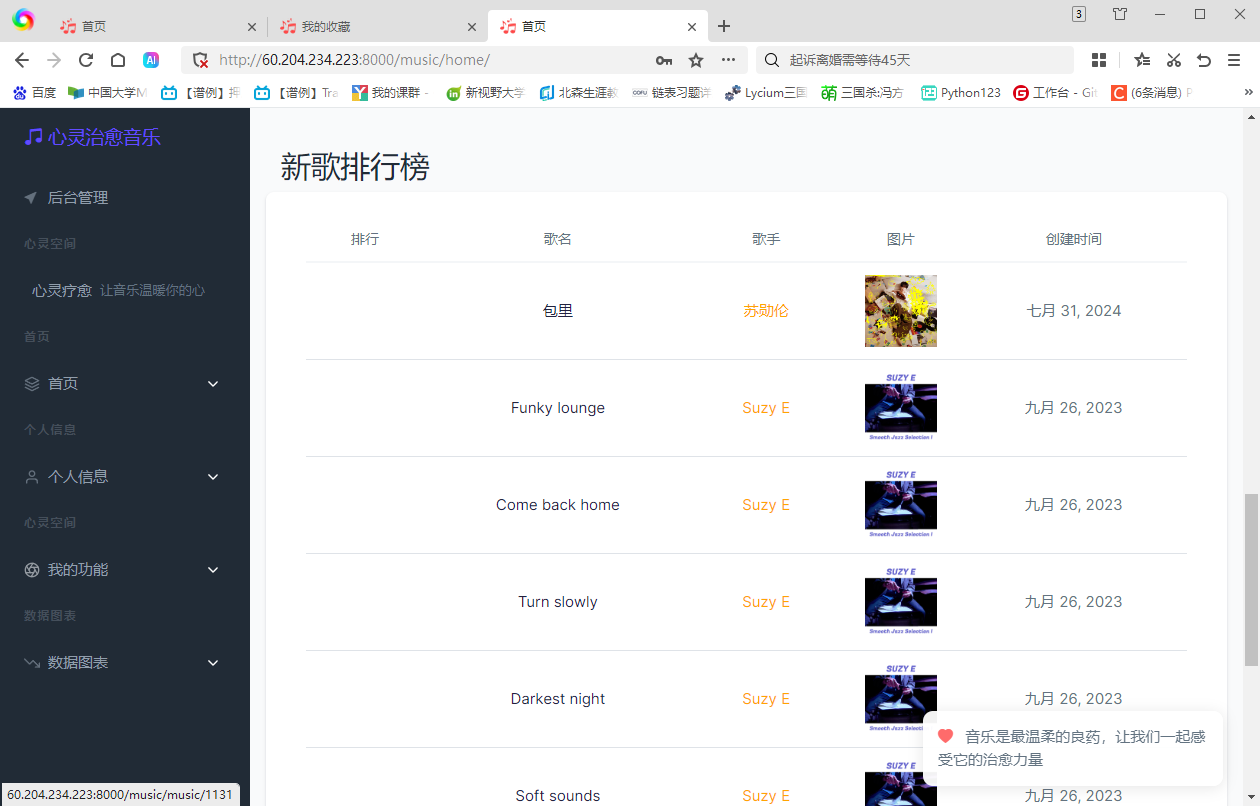Image resolution: width=1260 pixels, height=806 pixels.
Task: Click artist 苏勋伦
Action: pos(766,311)
